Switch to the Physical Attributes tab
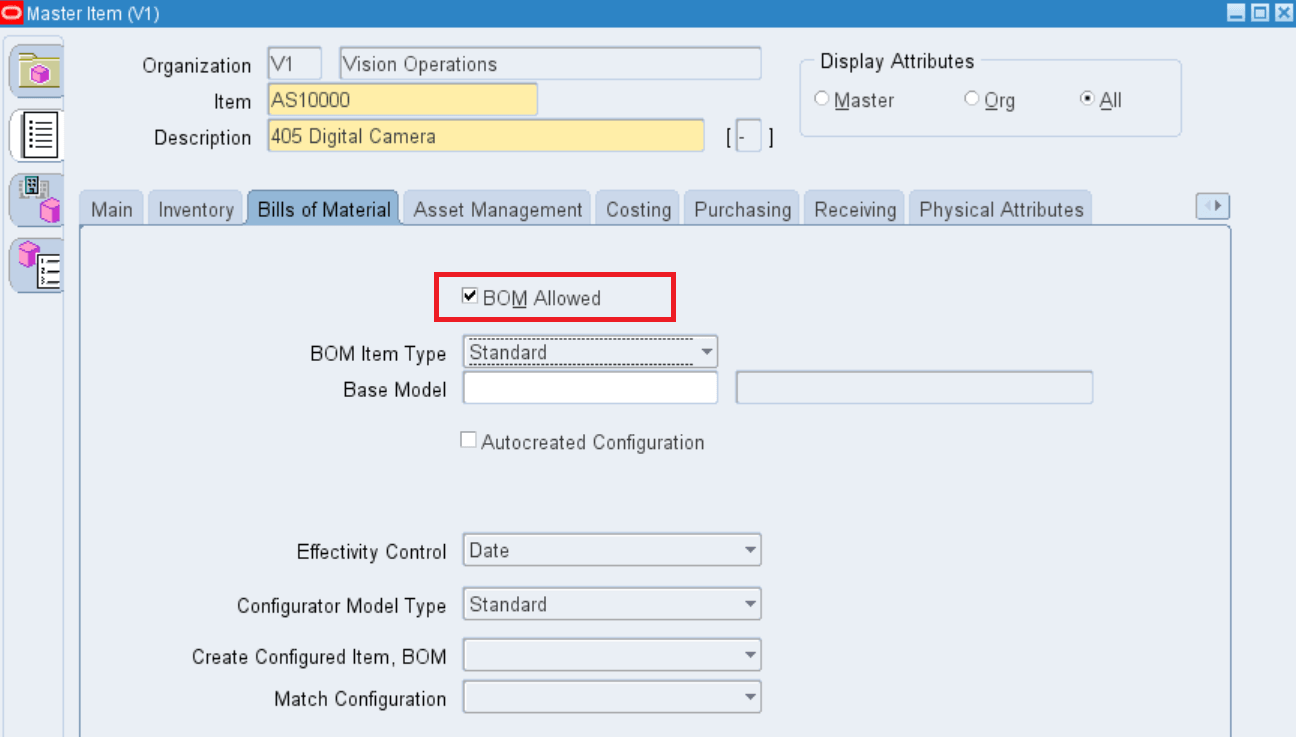The height and width of the screenshot is (737, 1296). point(1000,208)
